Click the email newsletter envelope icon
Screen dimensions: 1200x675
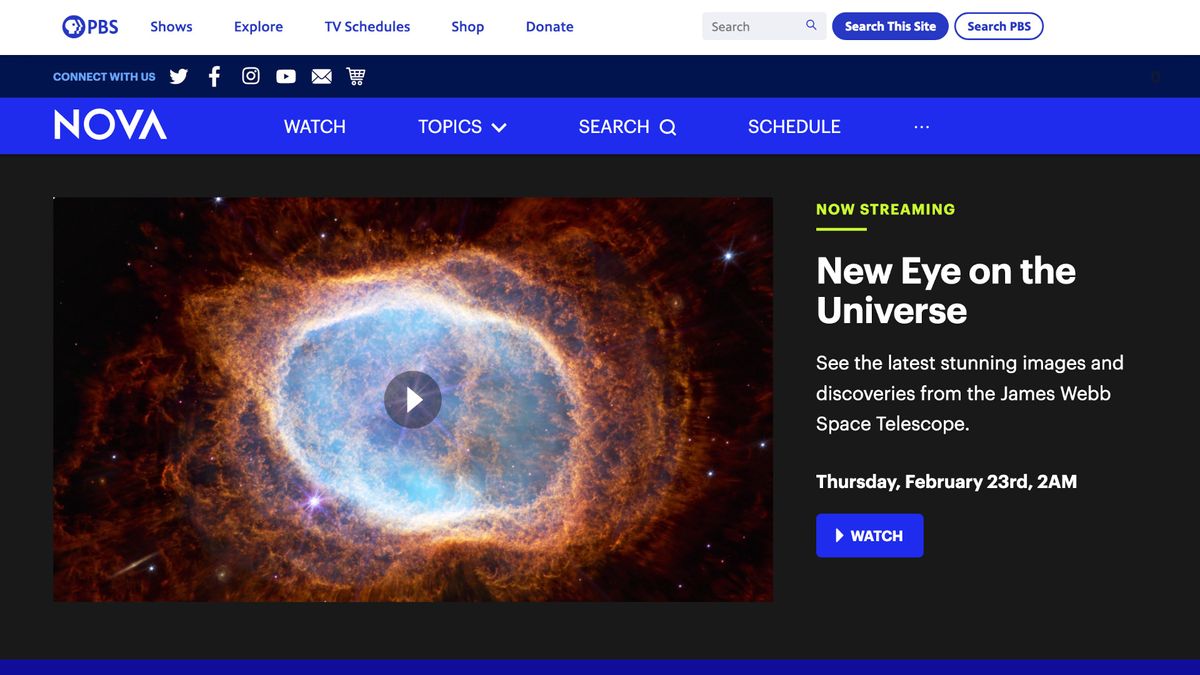tap(321, 76)
